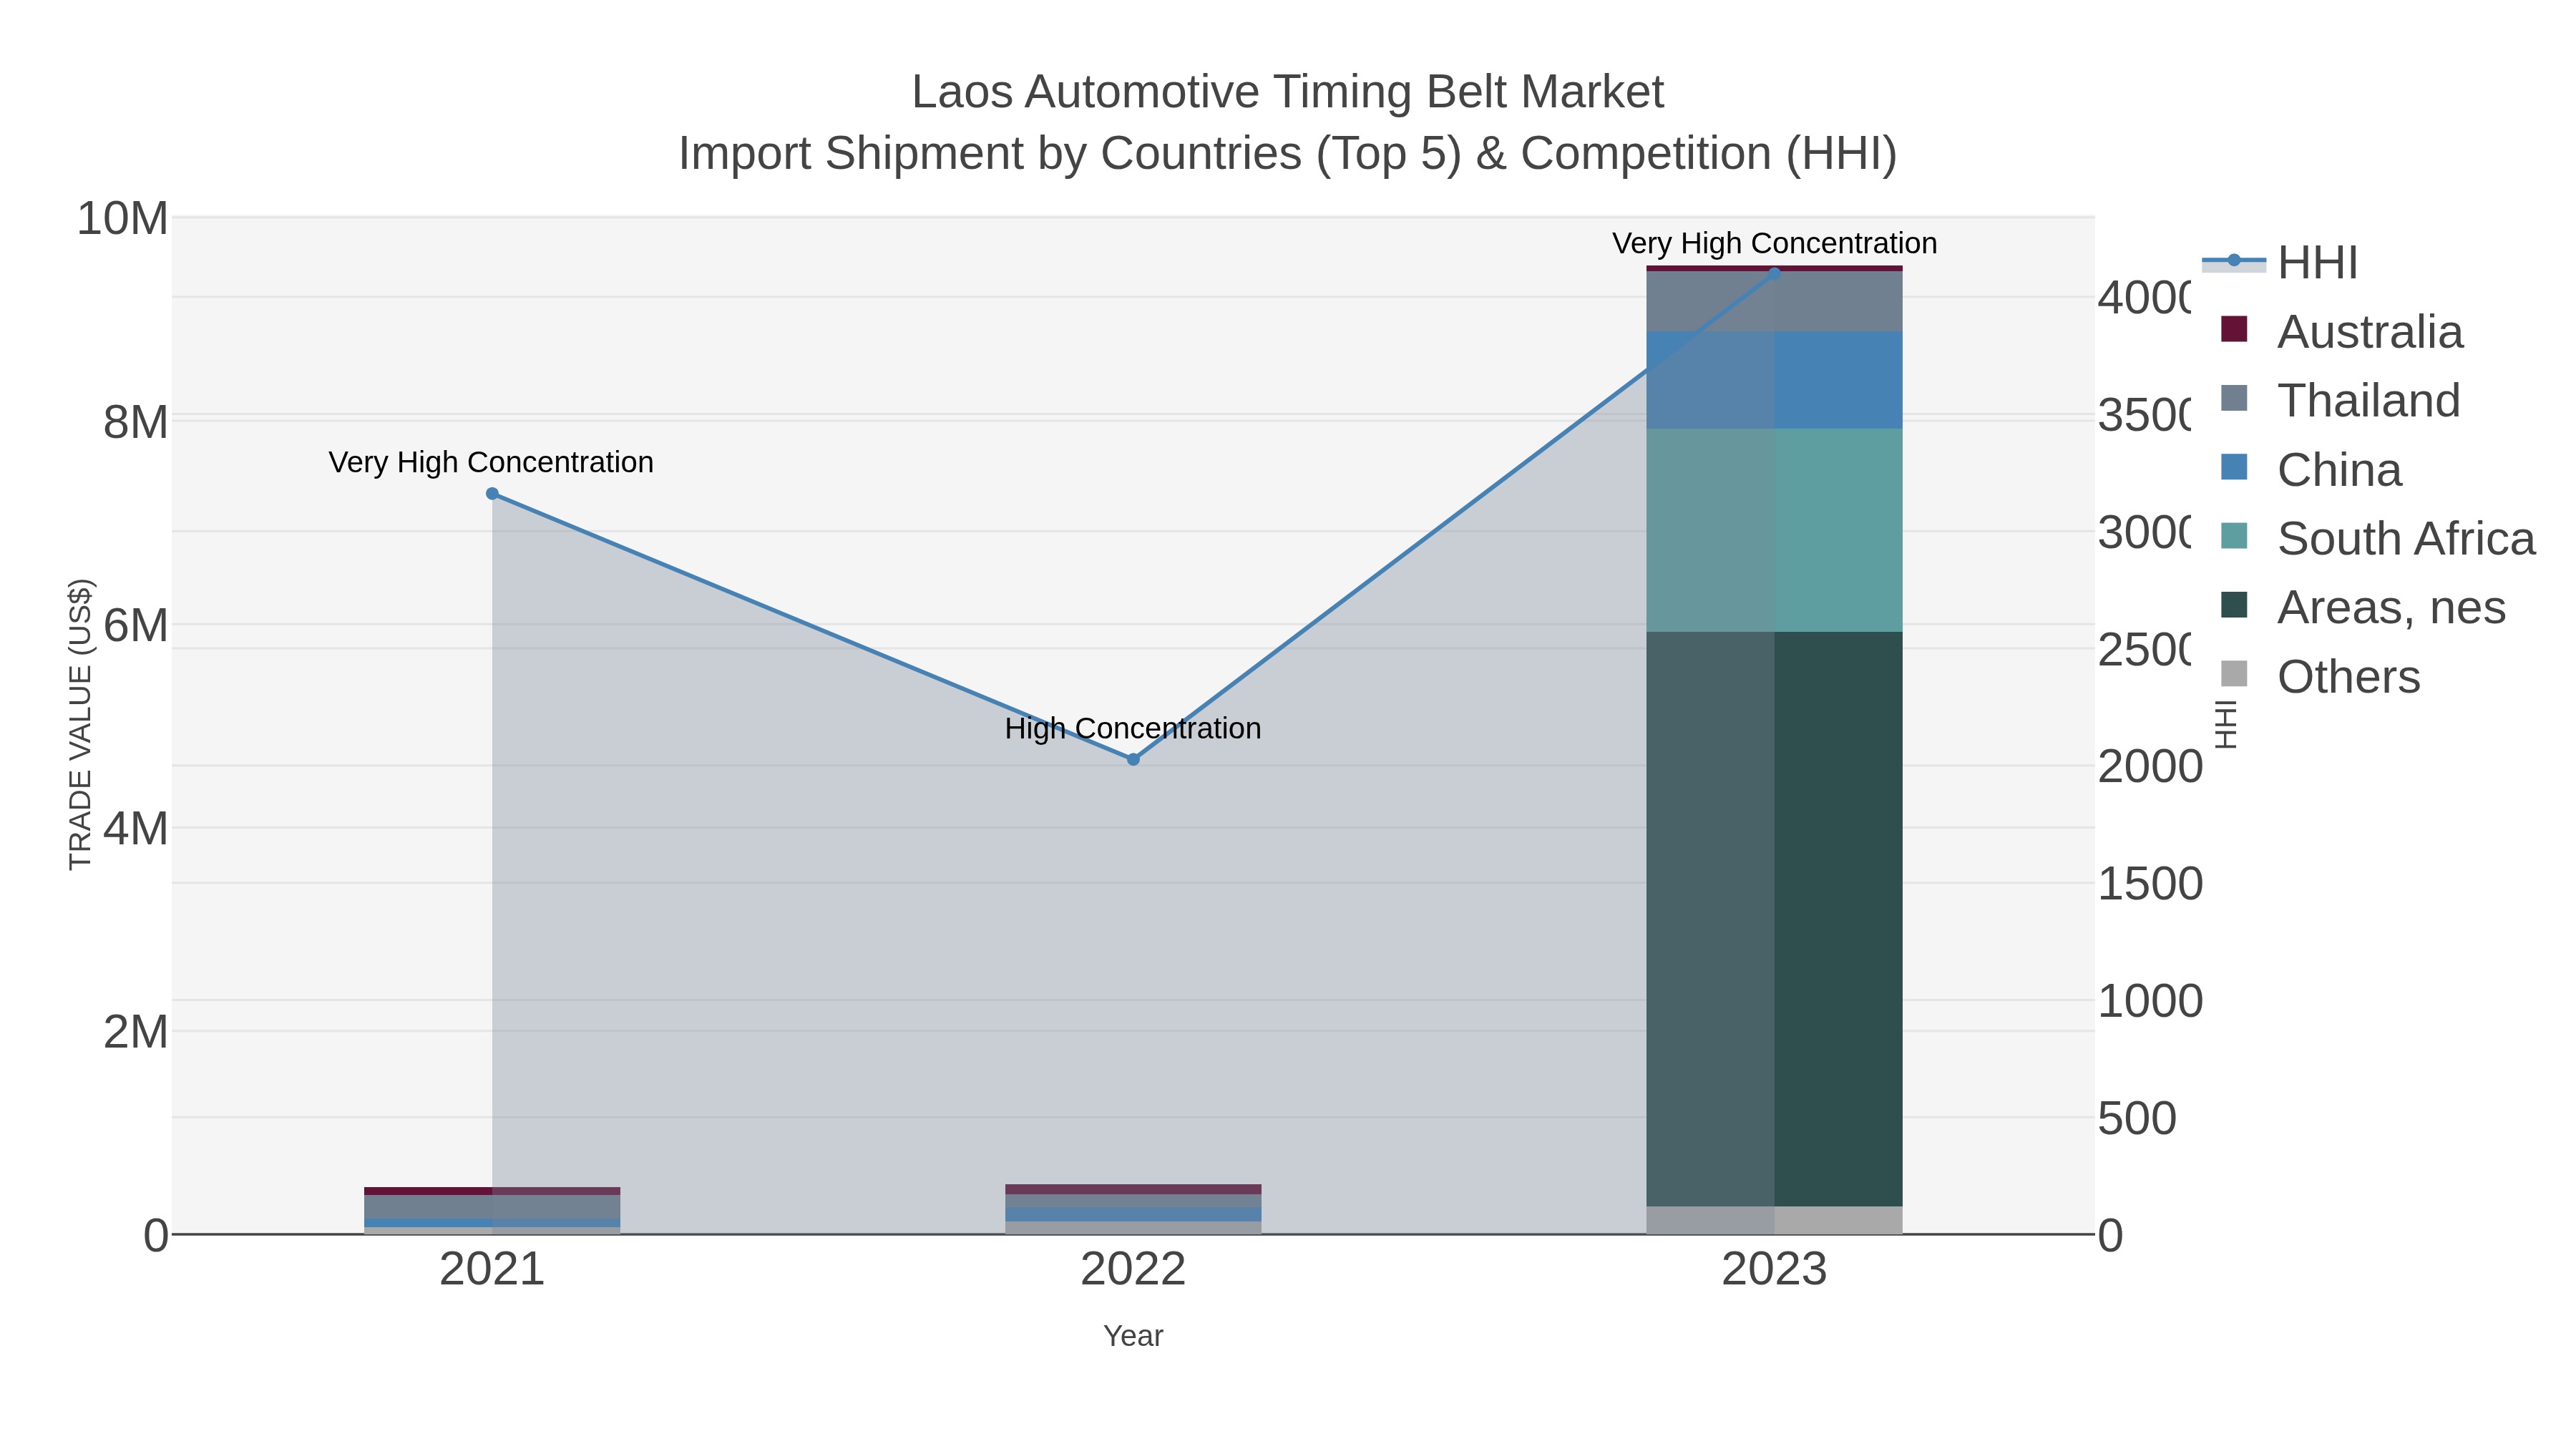Toggle the Areas, nes legend label
The image size is (2576, 1449).
tap(2391, 608)
